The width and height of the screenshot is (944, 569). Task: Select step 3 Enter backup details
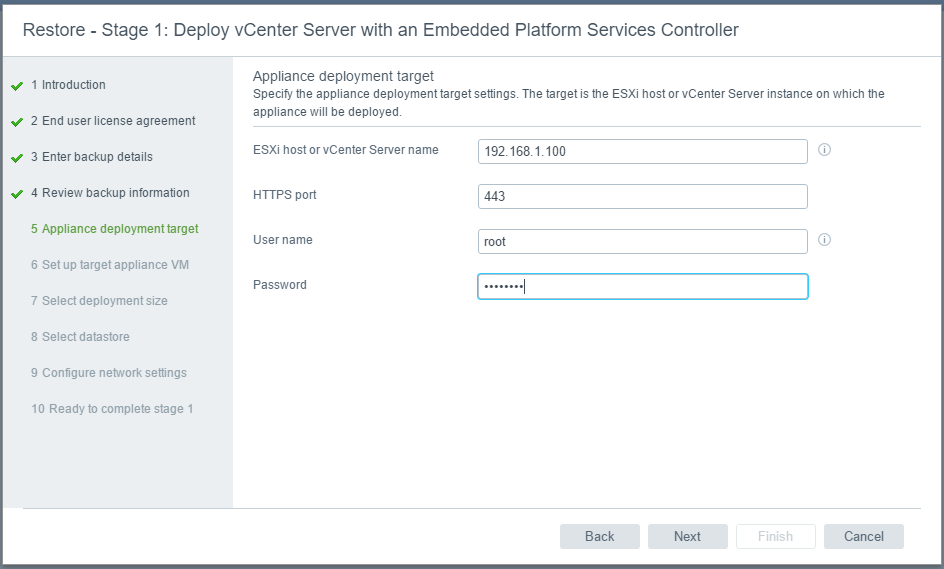coord(92,157)
